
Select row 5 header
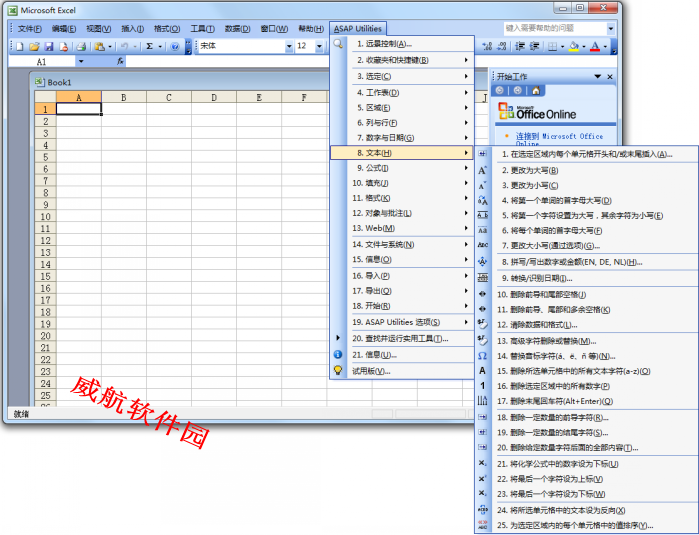point(45,157)
